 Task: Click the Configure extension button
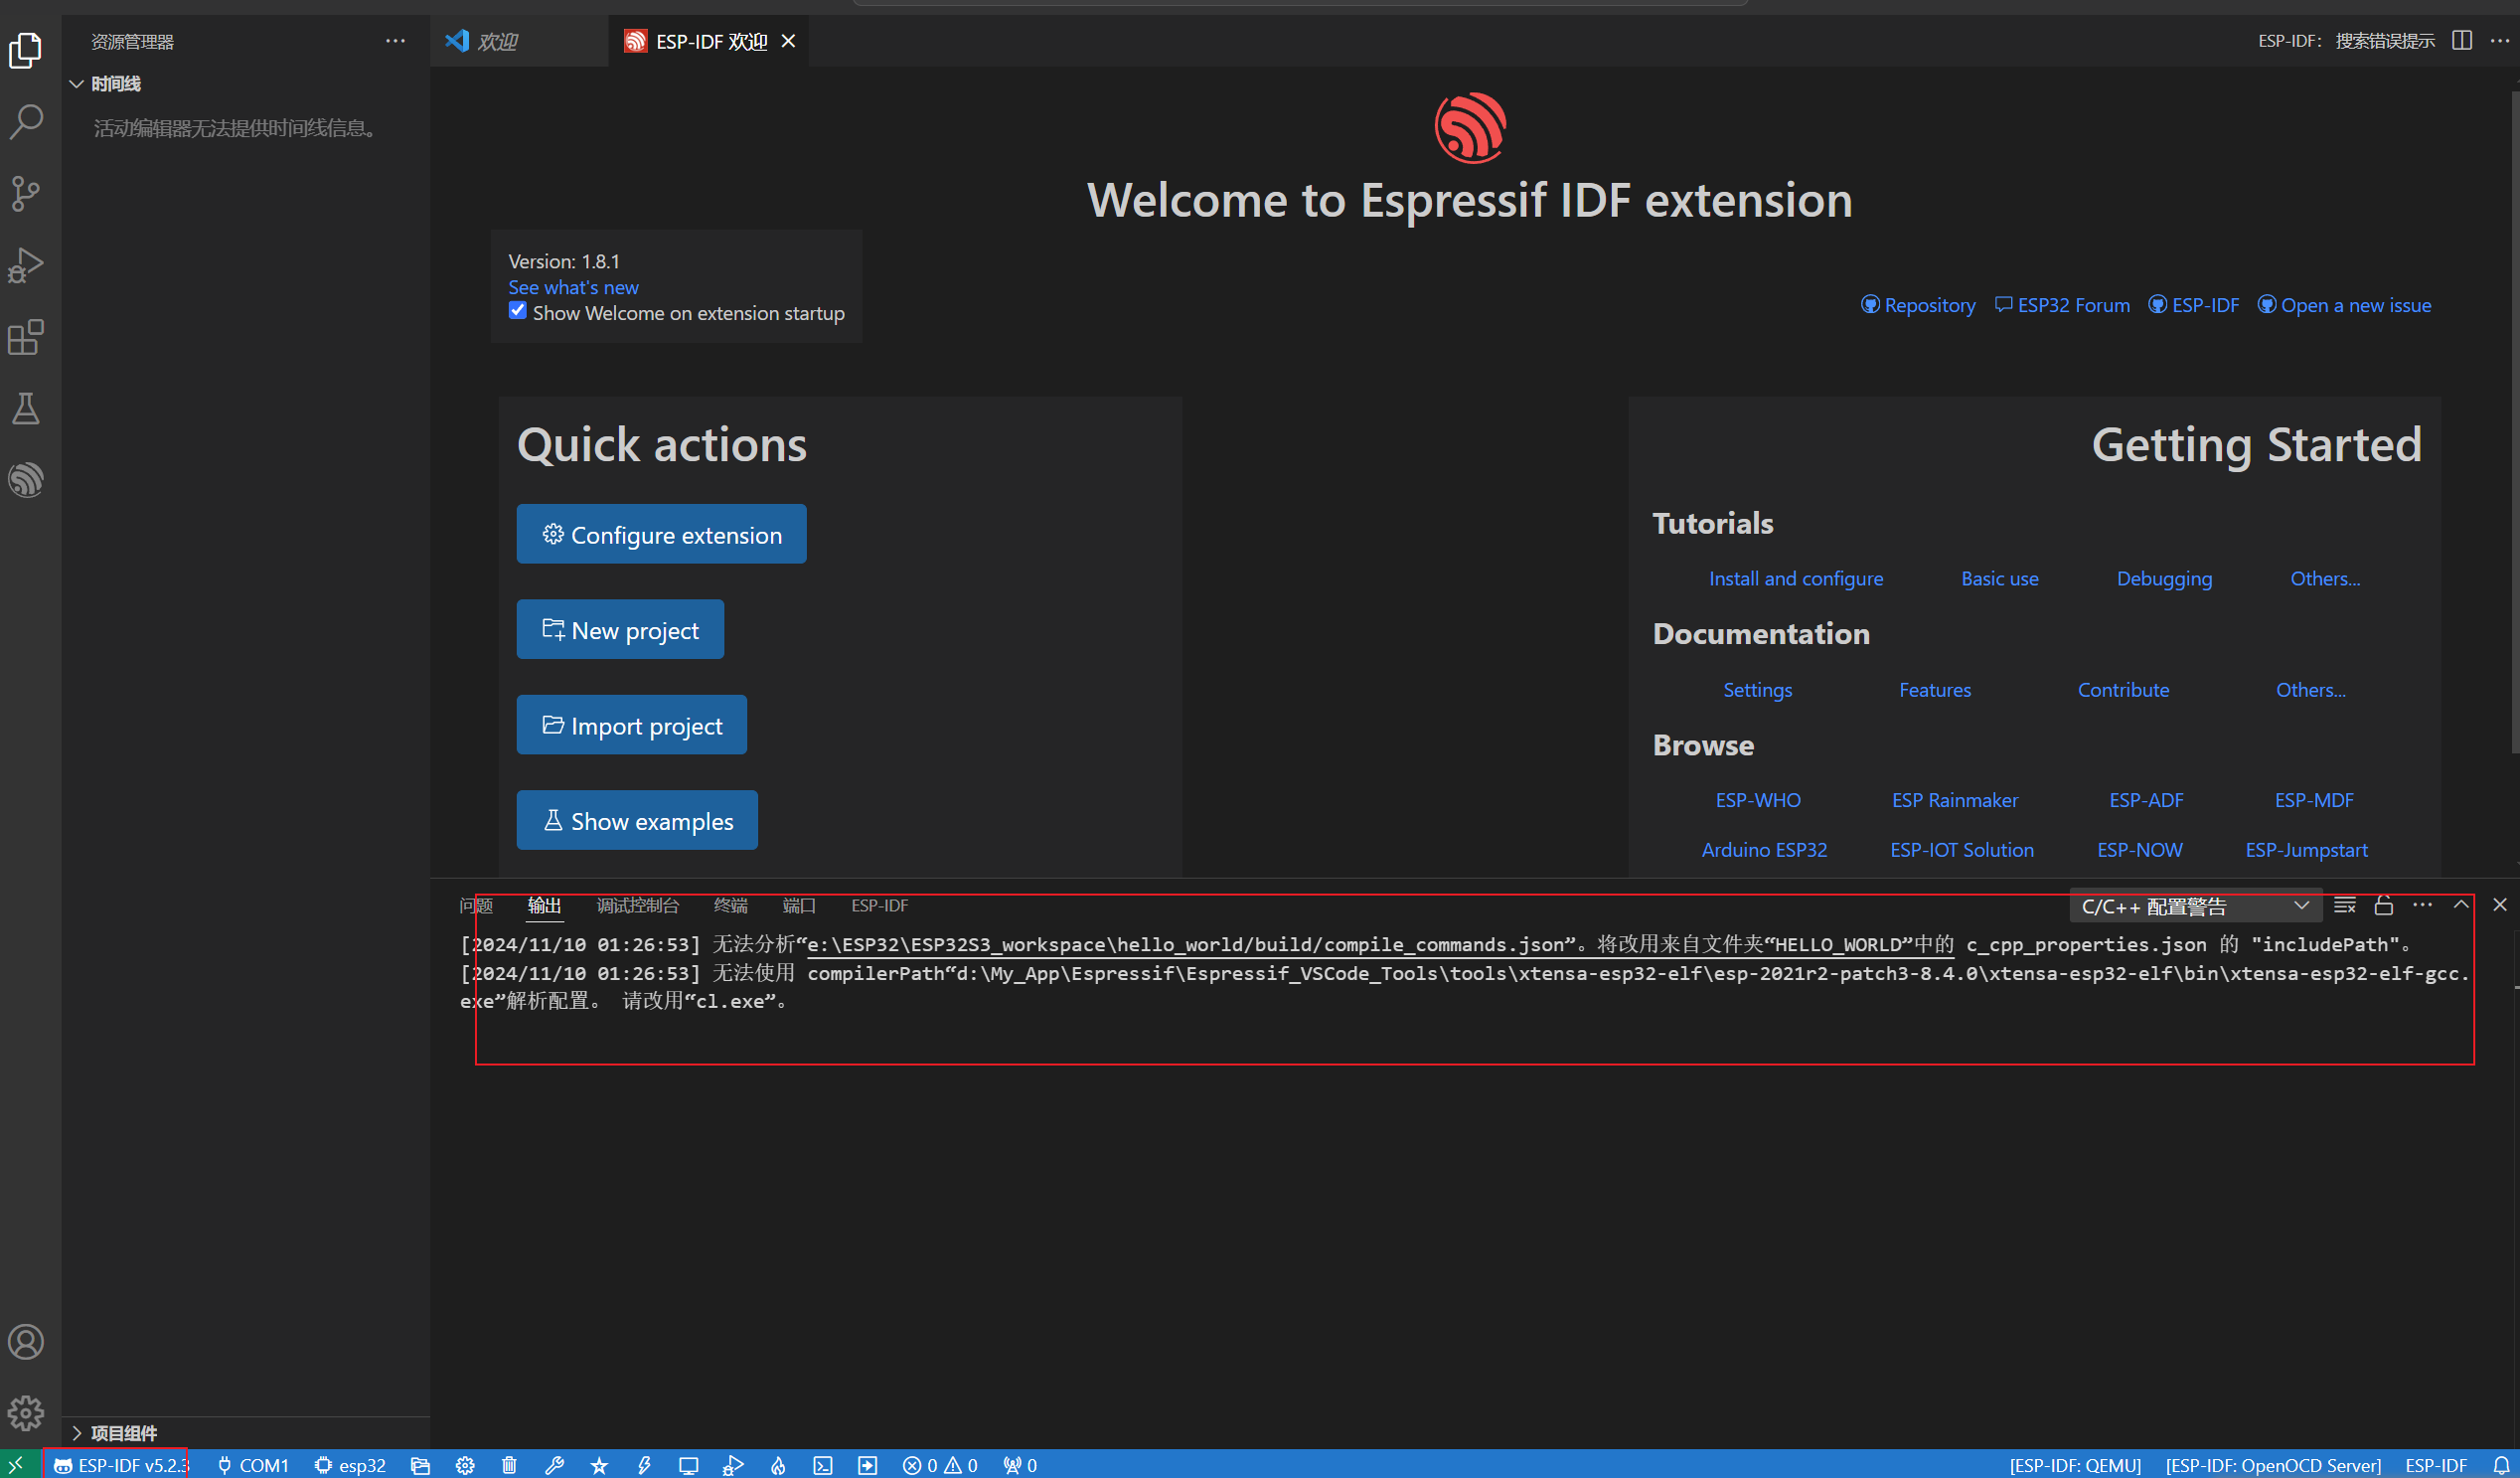[x=661, y=534]
